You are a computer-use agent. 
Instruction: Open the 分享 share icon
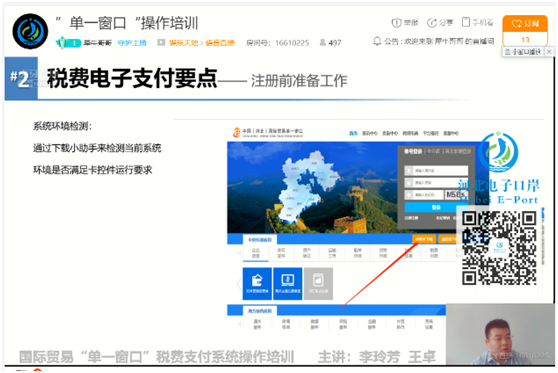432,23
